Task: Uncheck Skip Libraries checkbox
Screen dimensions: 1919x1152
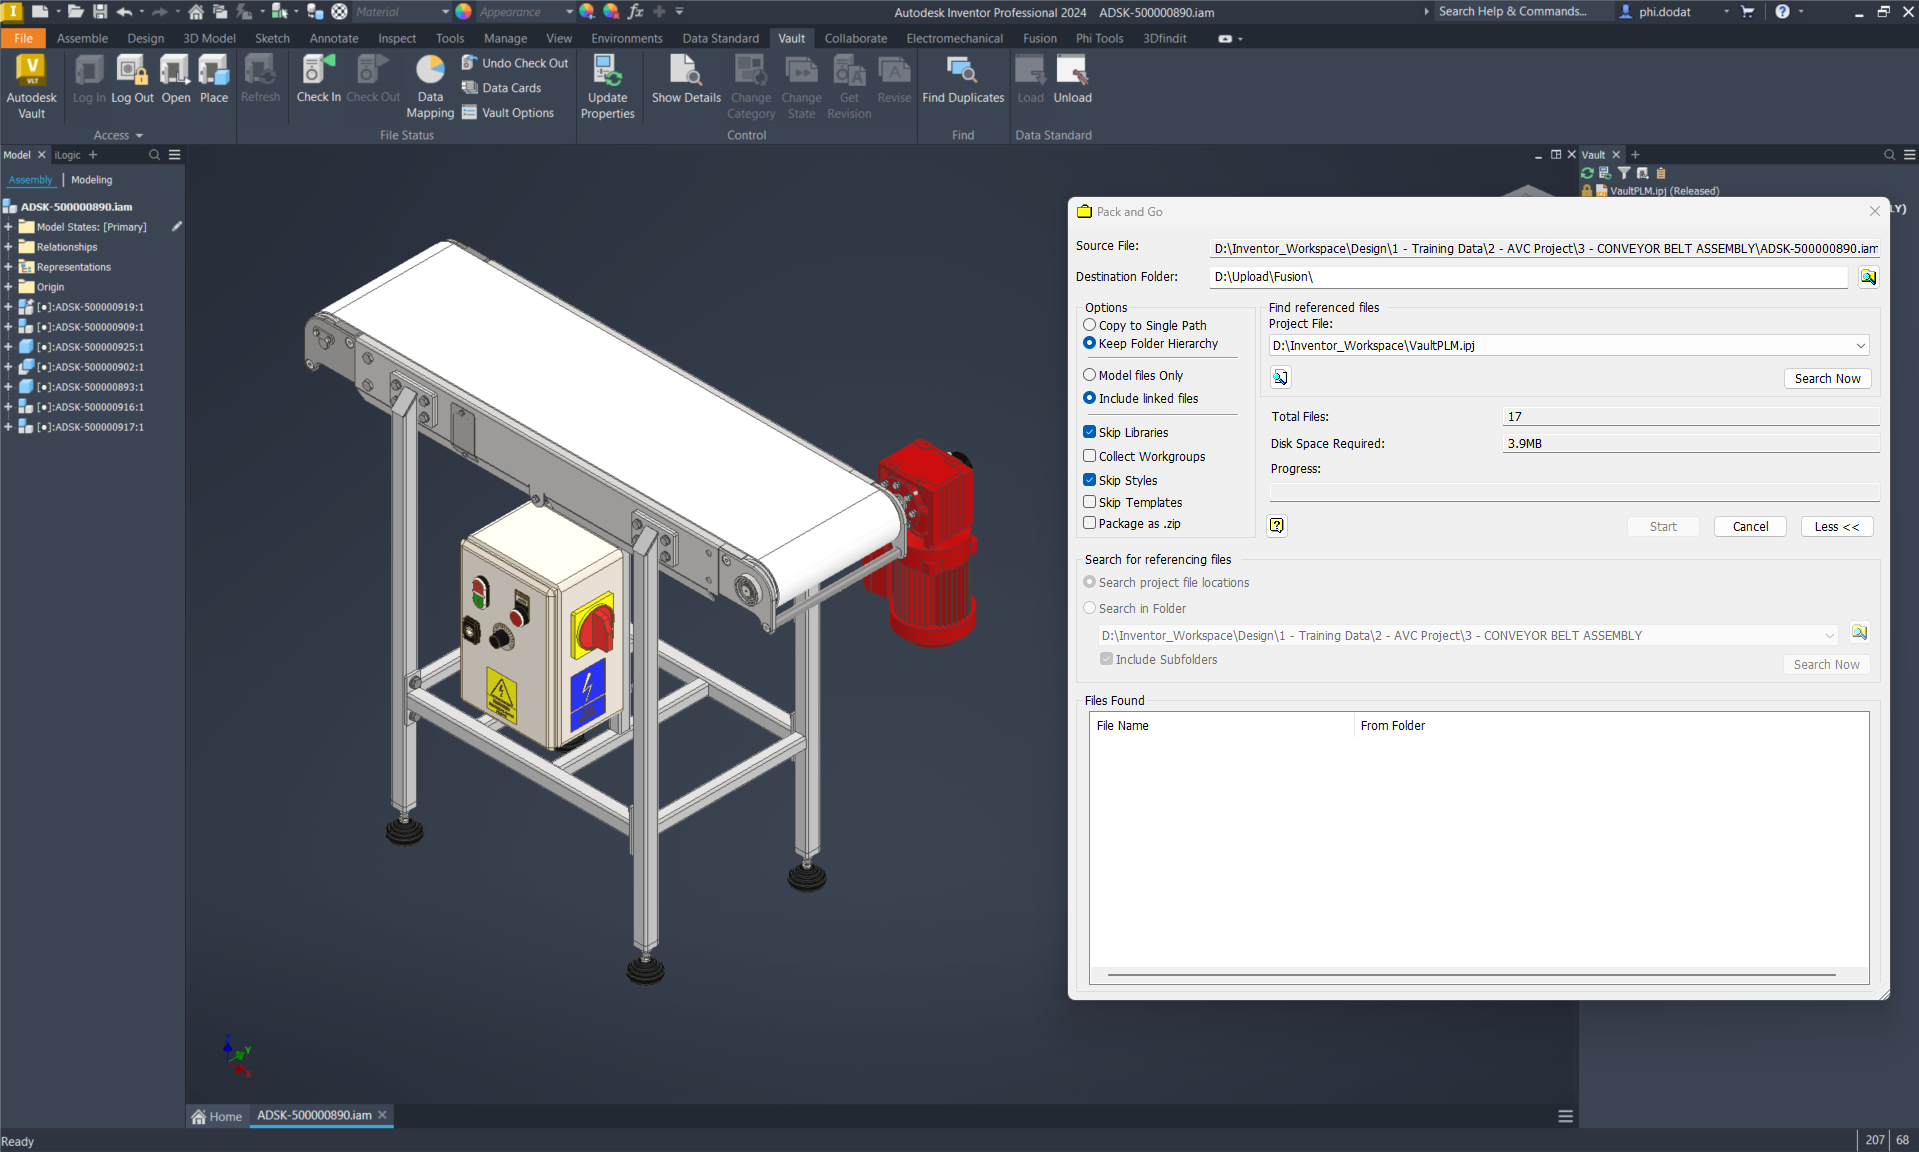Action: coord(1090,432)
